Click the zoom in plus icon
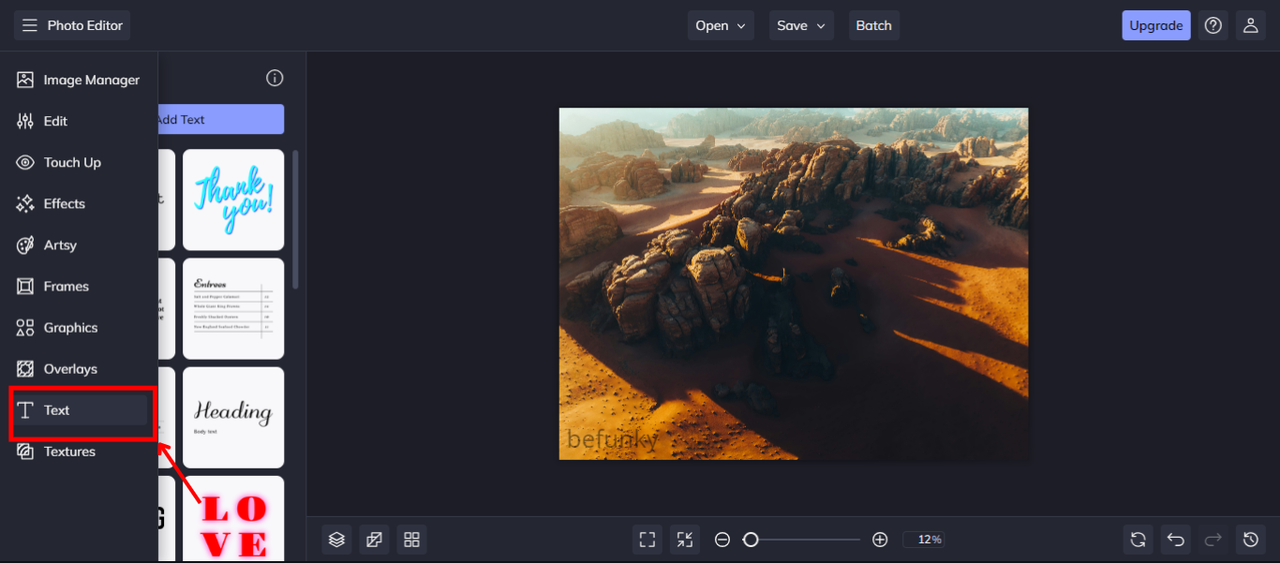 880,539
